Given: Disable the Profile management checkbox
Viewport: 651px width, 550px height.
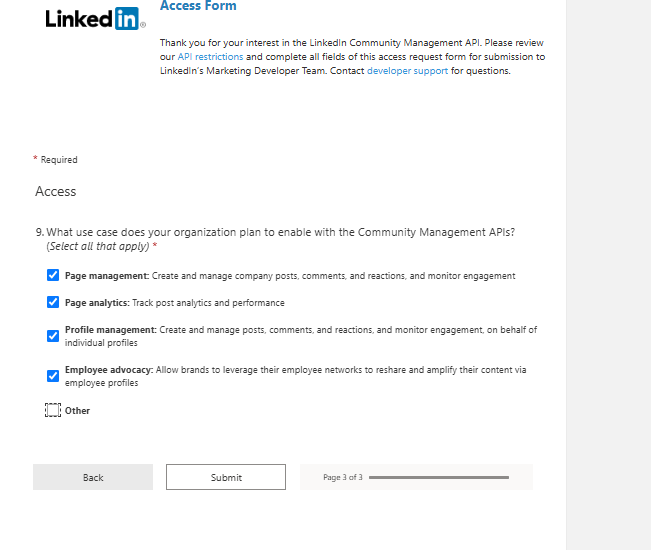Looking at the screenshot, I should (53, 336).
